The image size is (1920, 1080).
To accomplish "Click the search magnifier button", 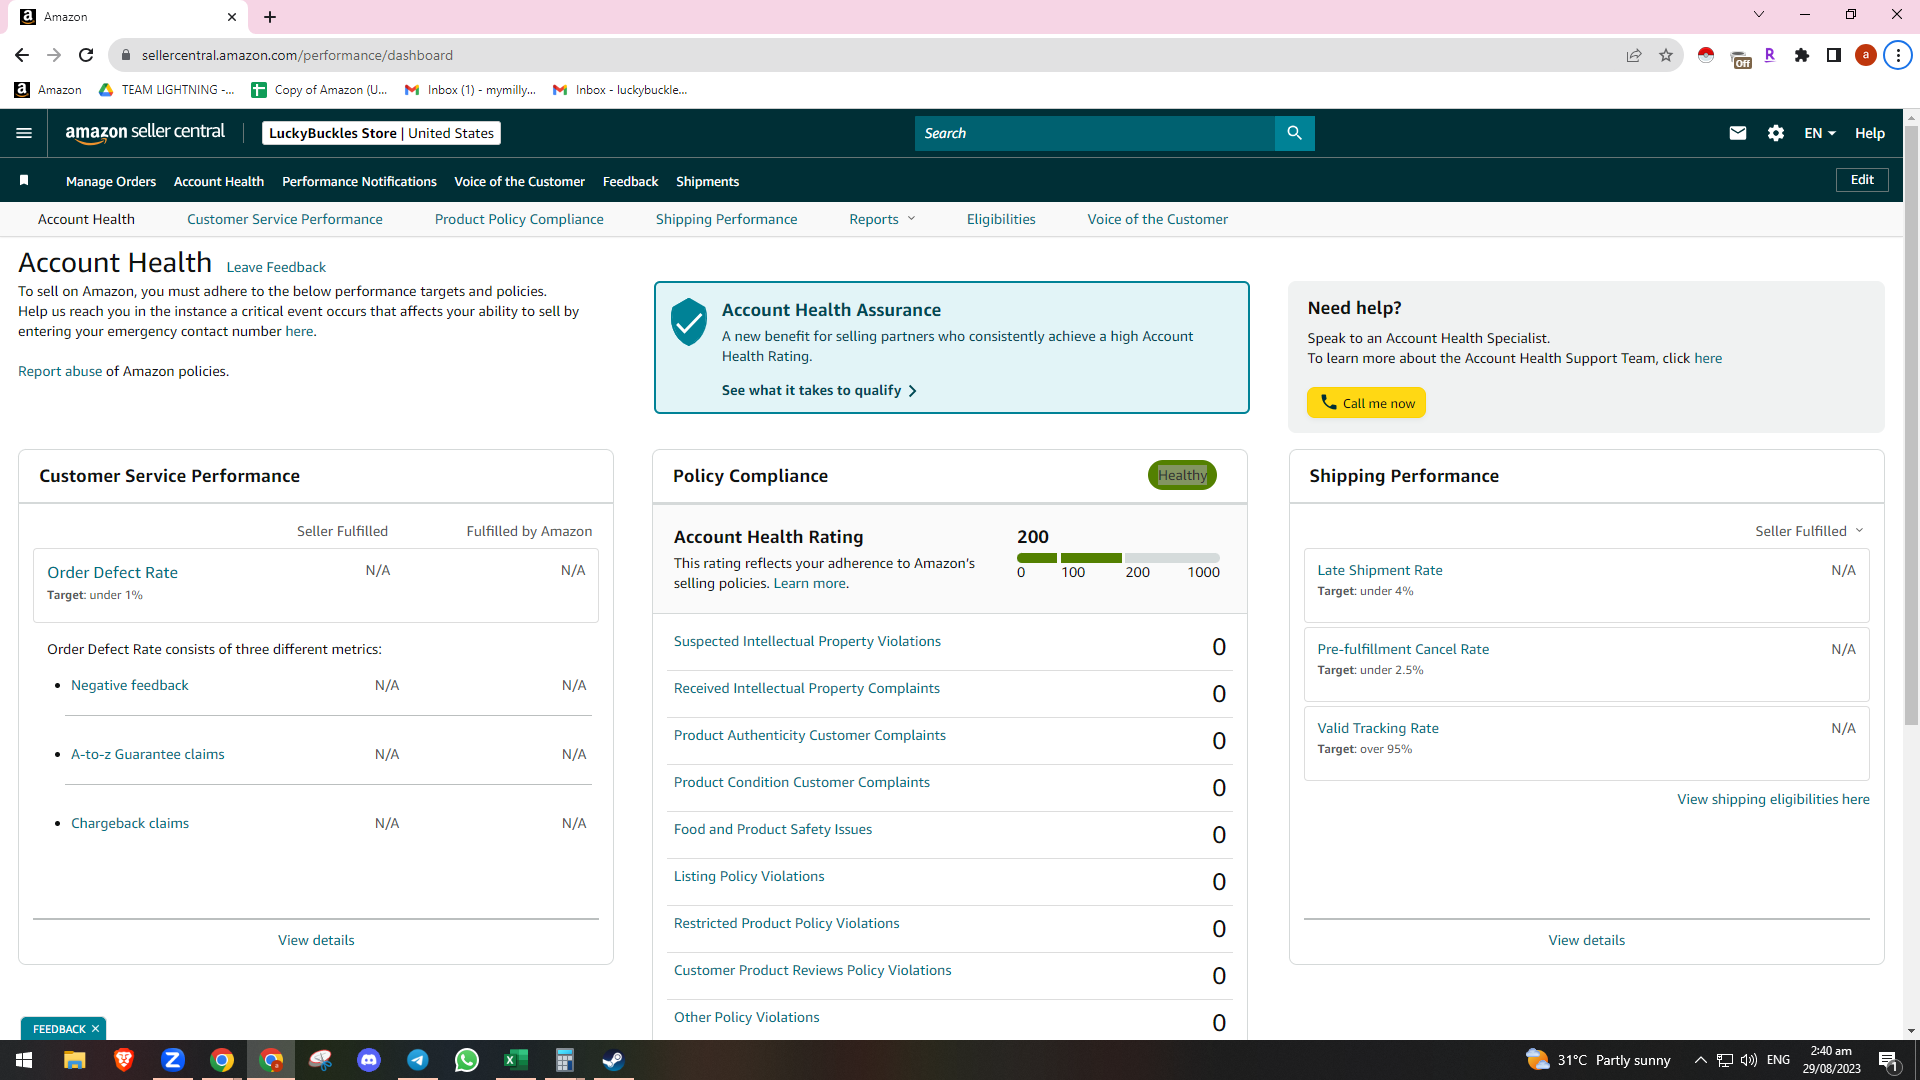I will click(1294, 133).
